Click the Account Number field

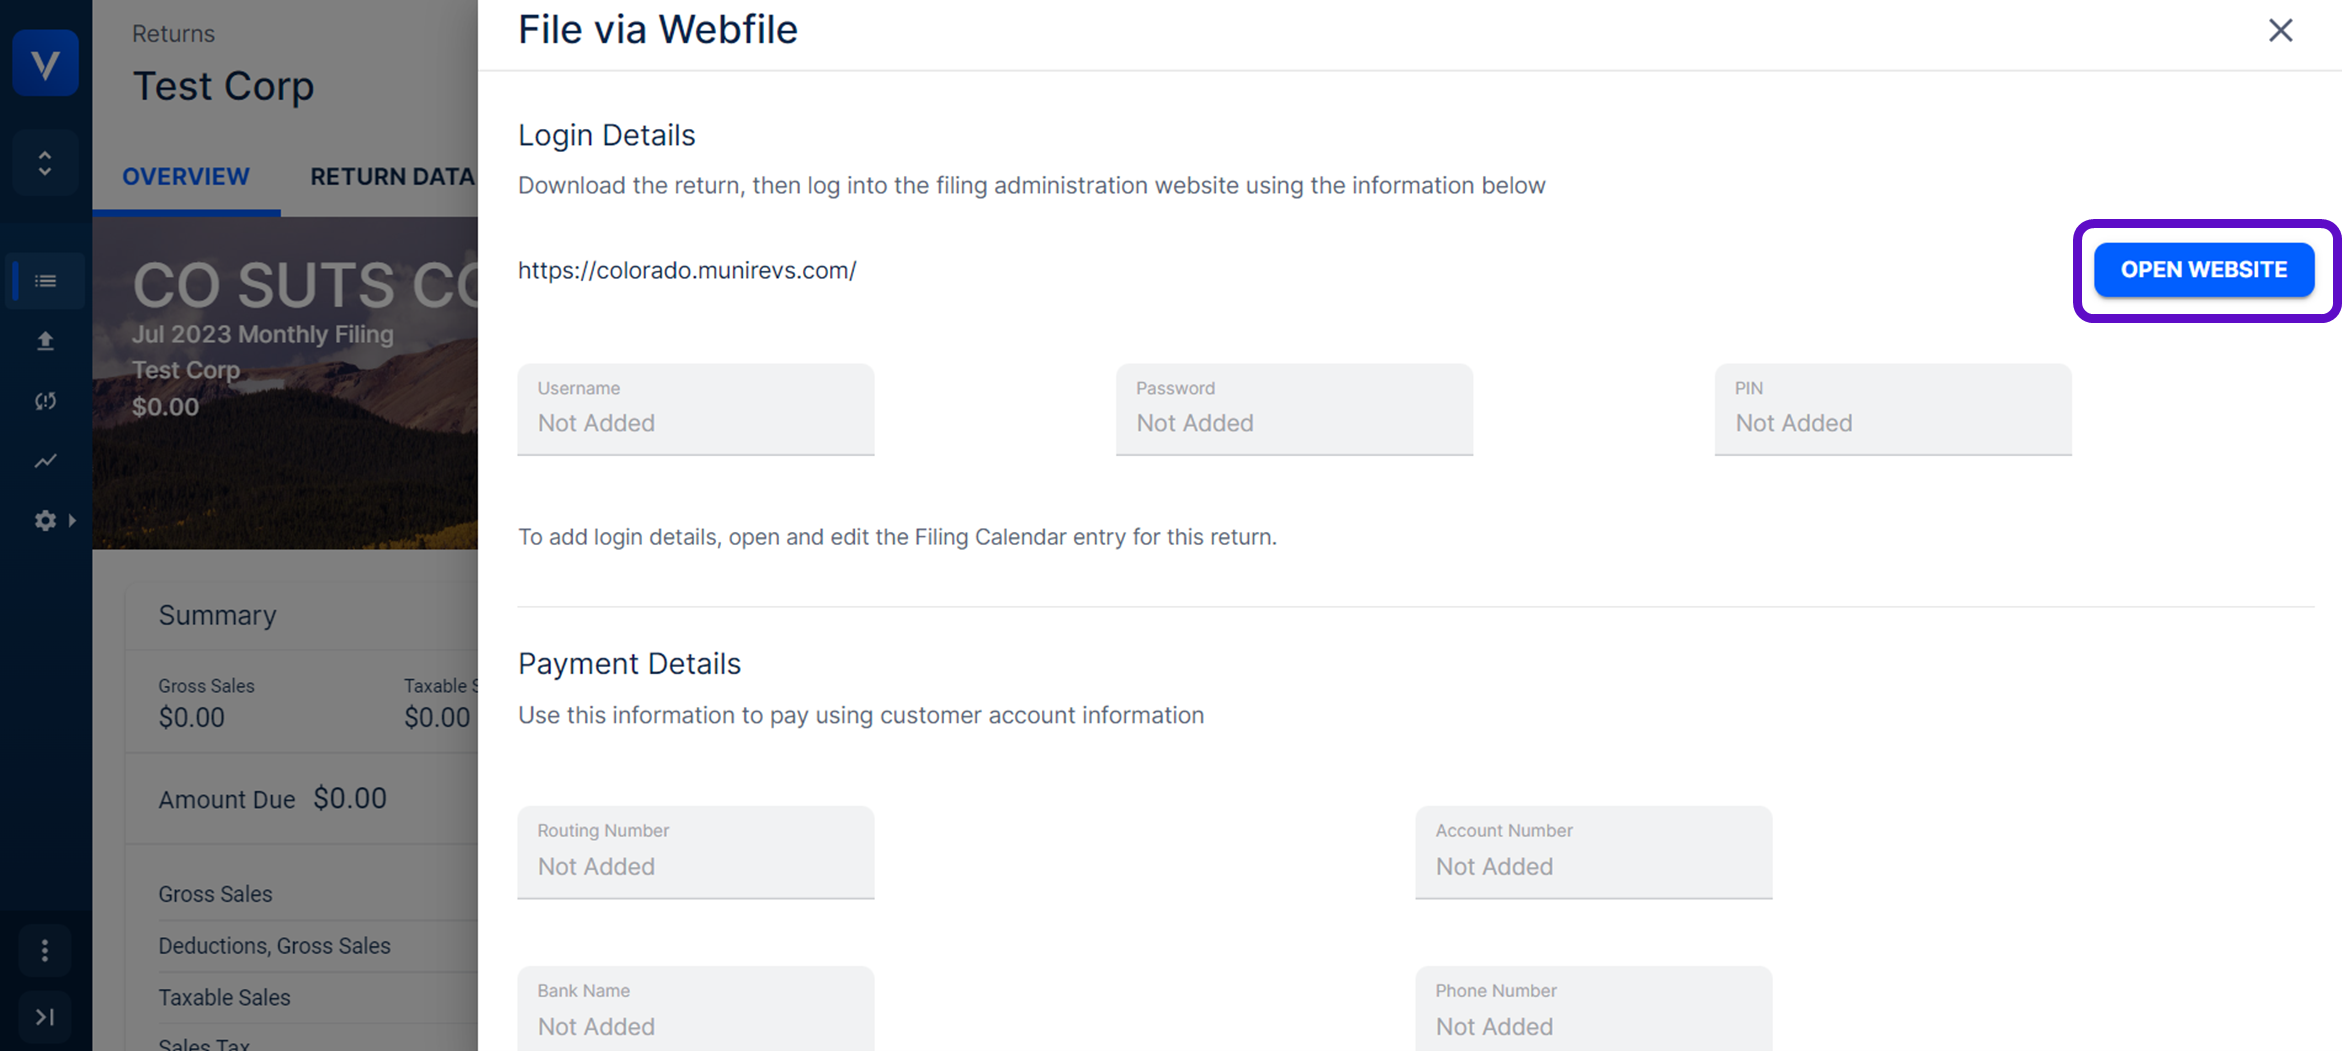[x=1593, y=853]
